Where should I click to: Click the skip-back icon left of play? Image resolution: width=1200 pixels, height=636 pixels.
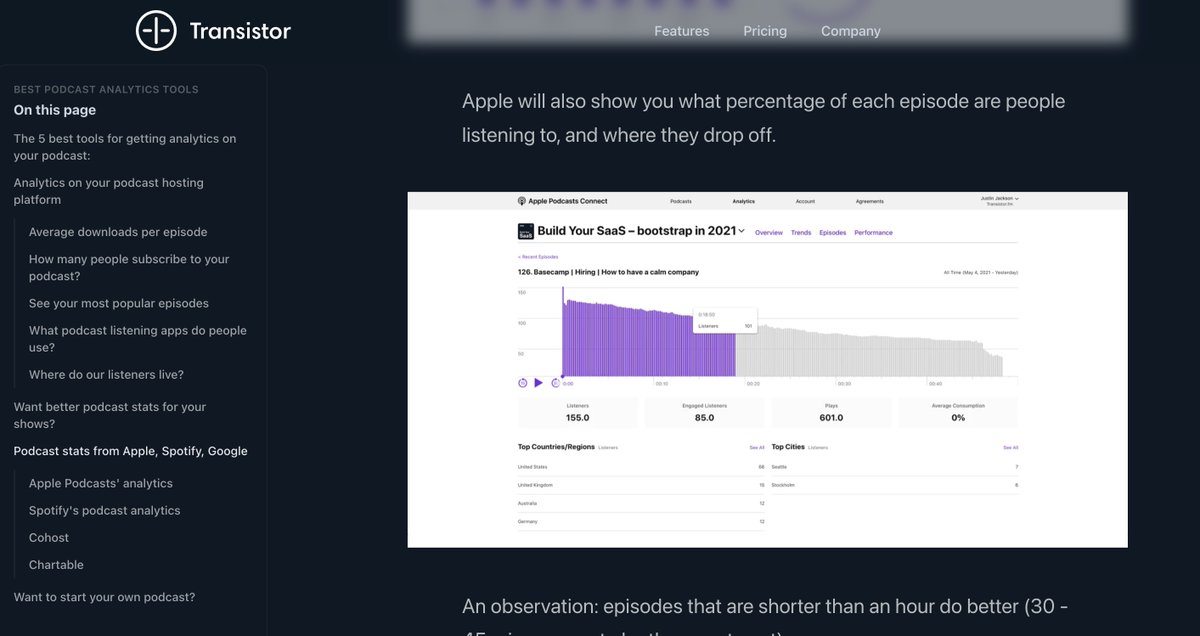(523, 383)
